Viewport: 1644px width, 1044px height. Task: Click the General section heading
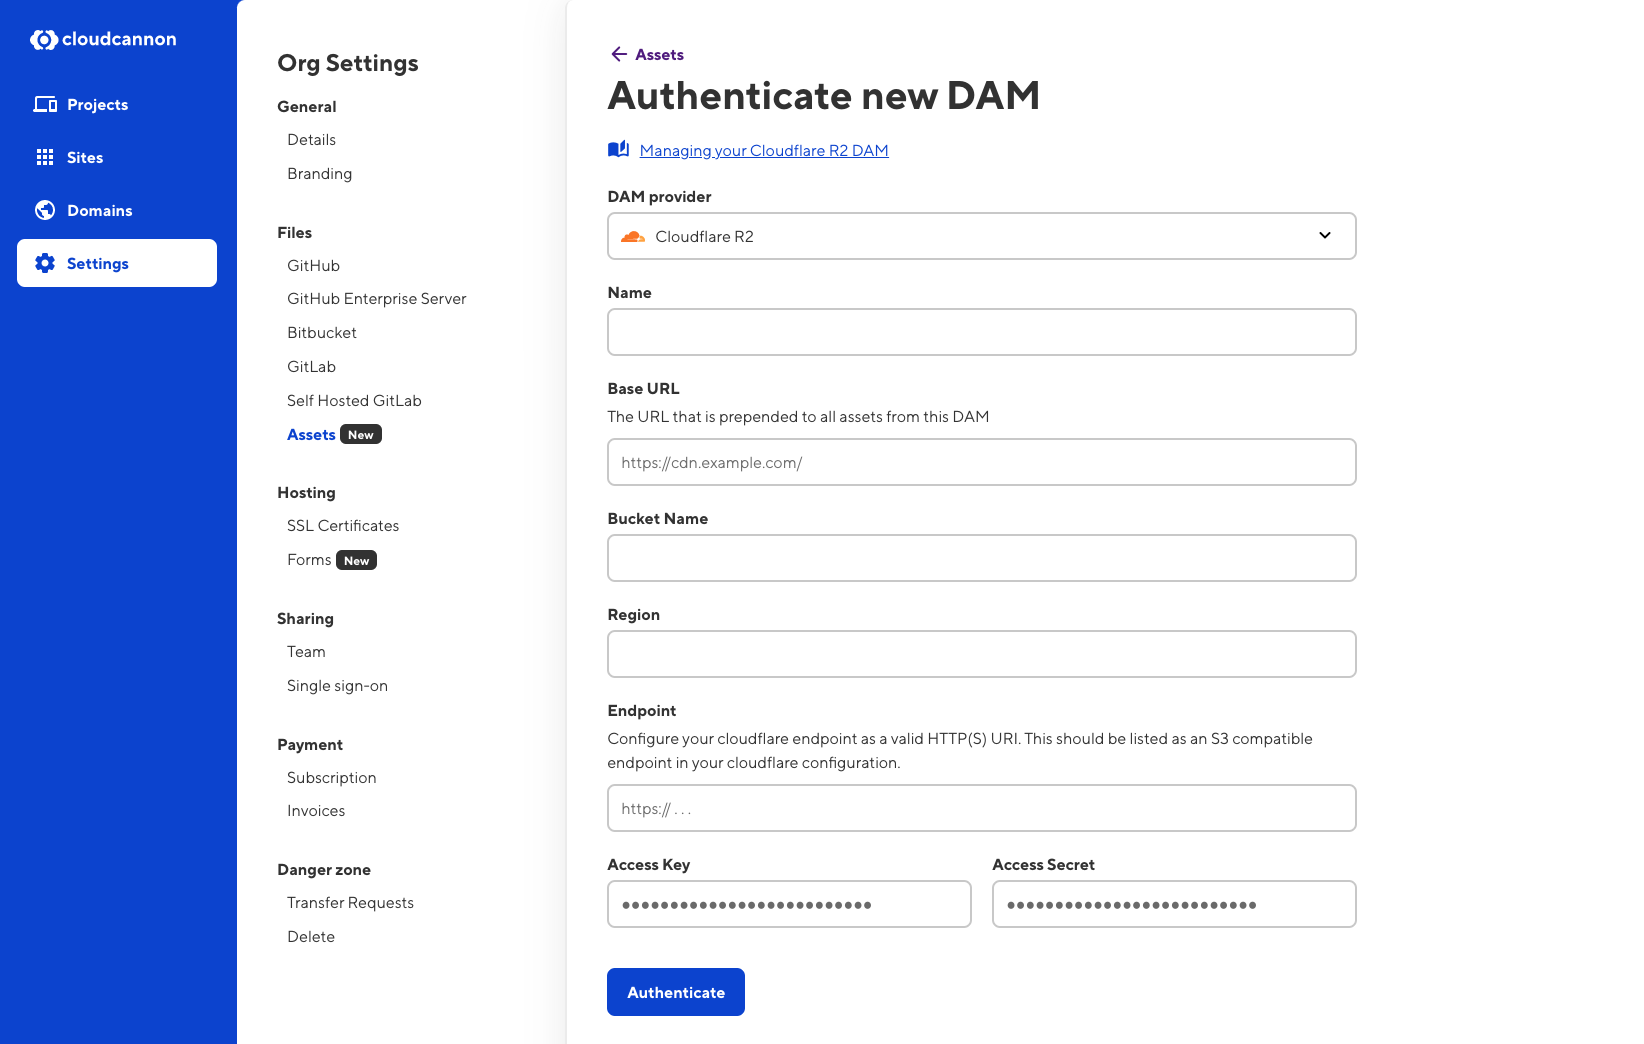pyautogui.click(x=306, y=107)
